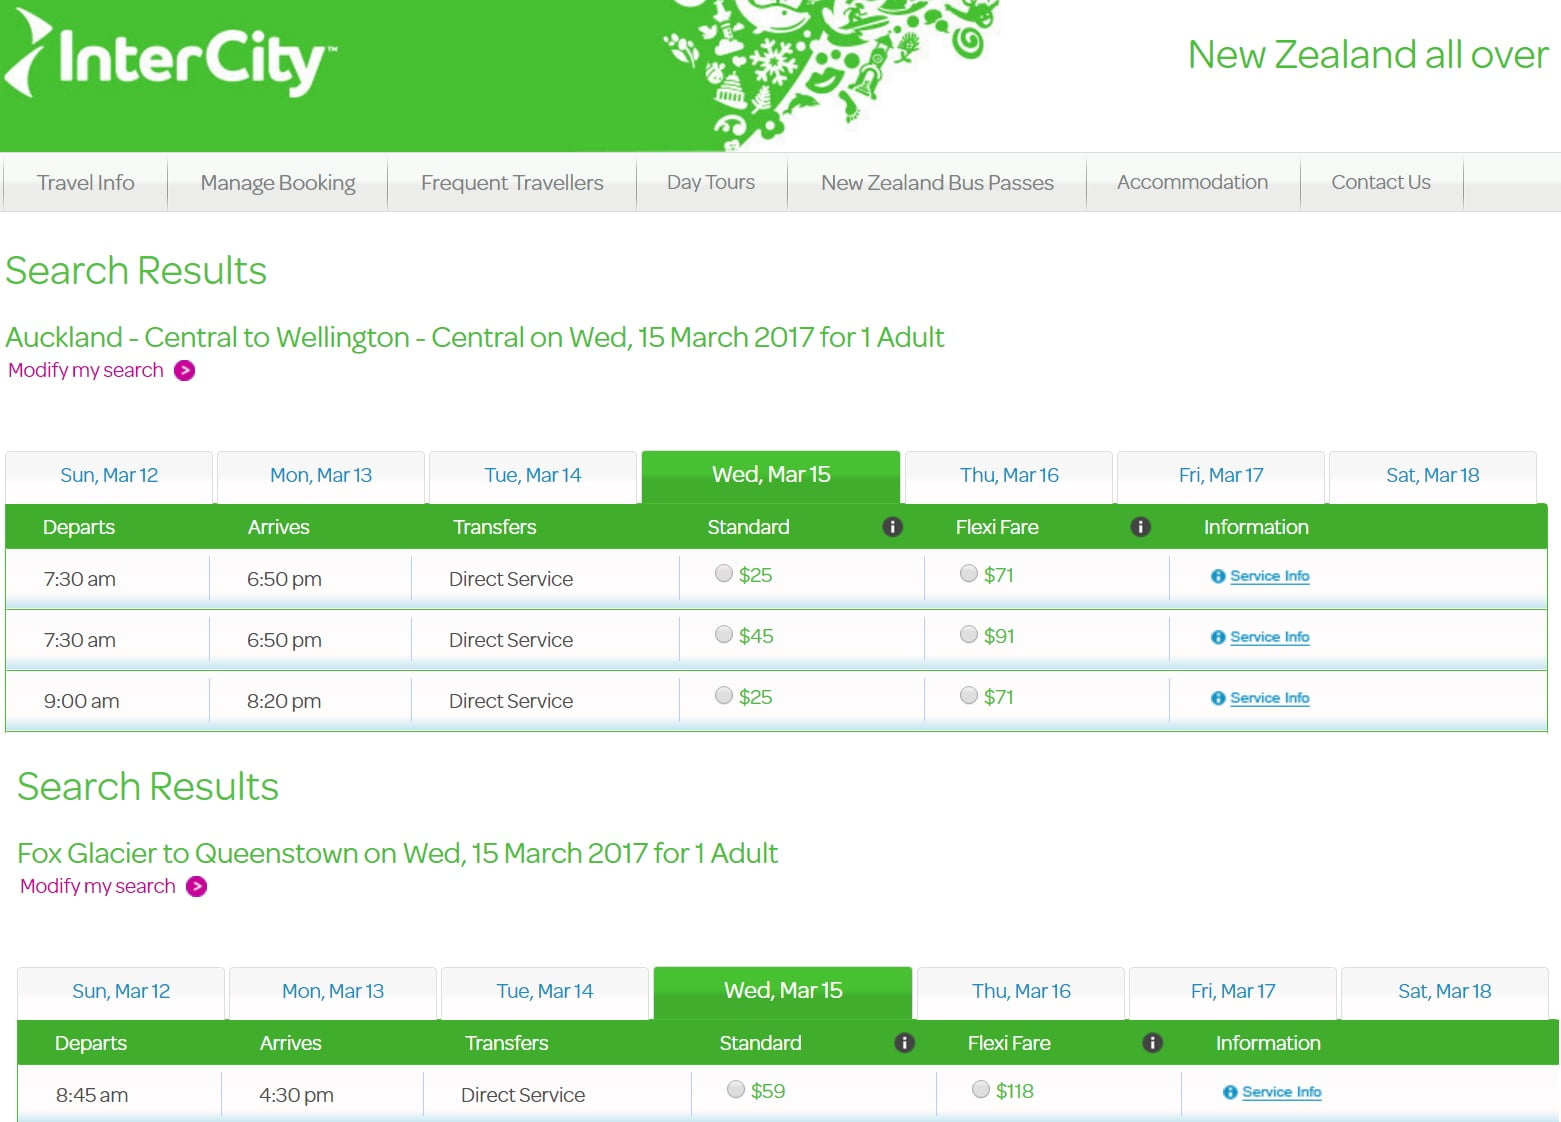Select $25 Standard fare for 9:00 am departure
Screen dimensions: 1561x1122
(x=724, y=695)
